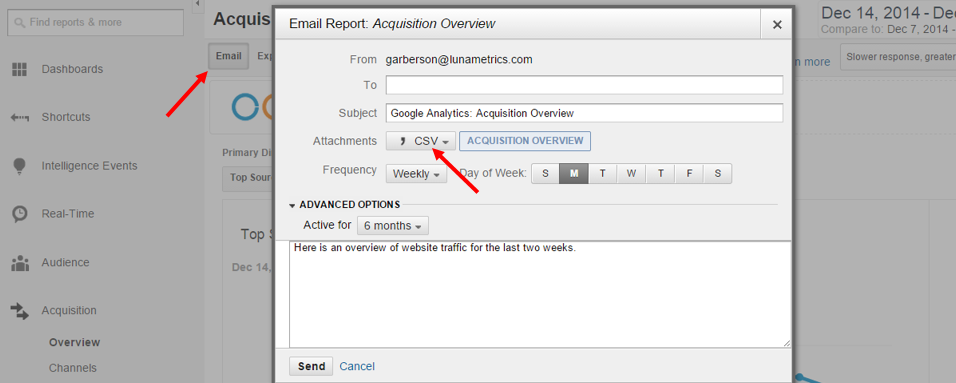The height and width of the screenshot is (383, 956).
Task: Select Thursday as the day of week
Action: click(x=660, y=174)
